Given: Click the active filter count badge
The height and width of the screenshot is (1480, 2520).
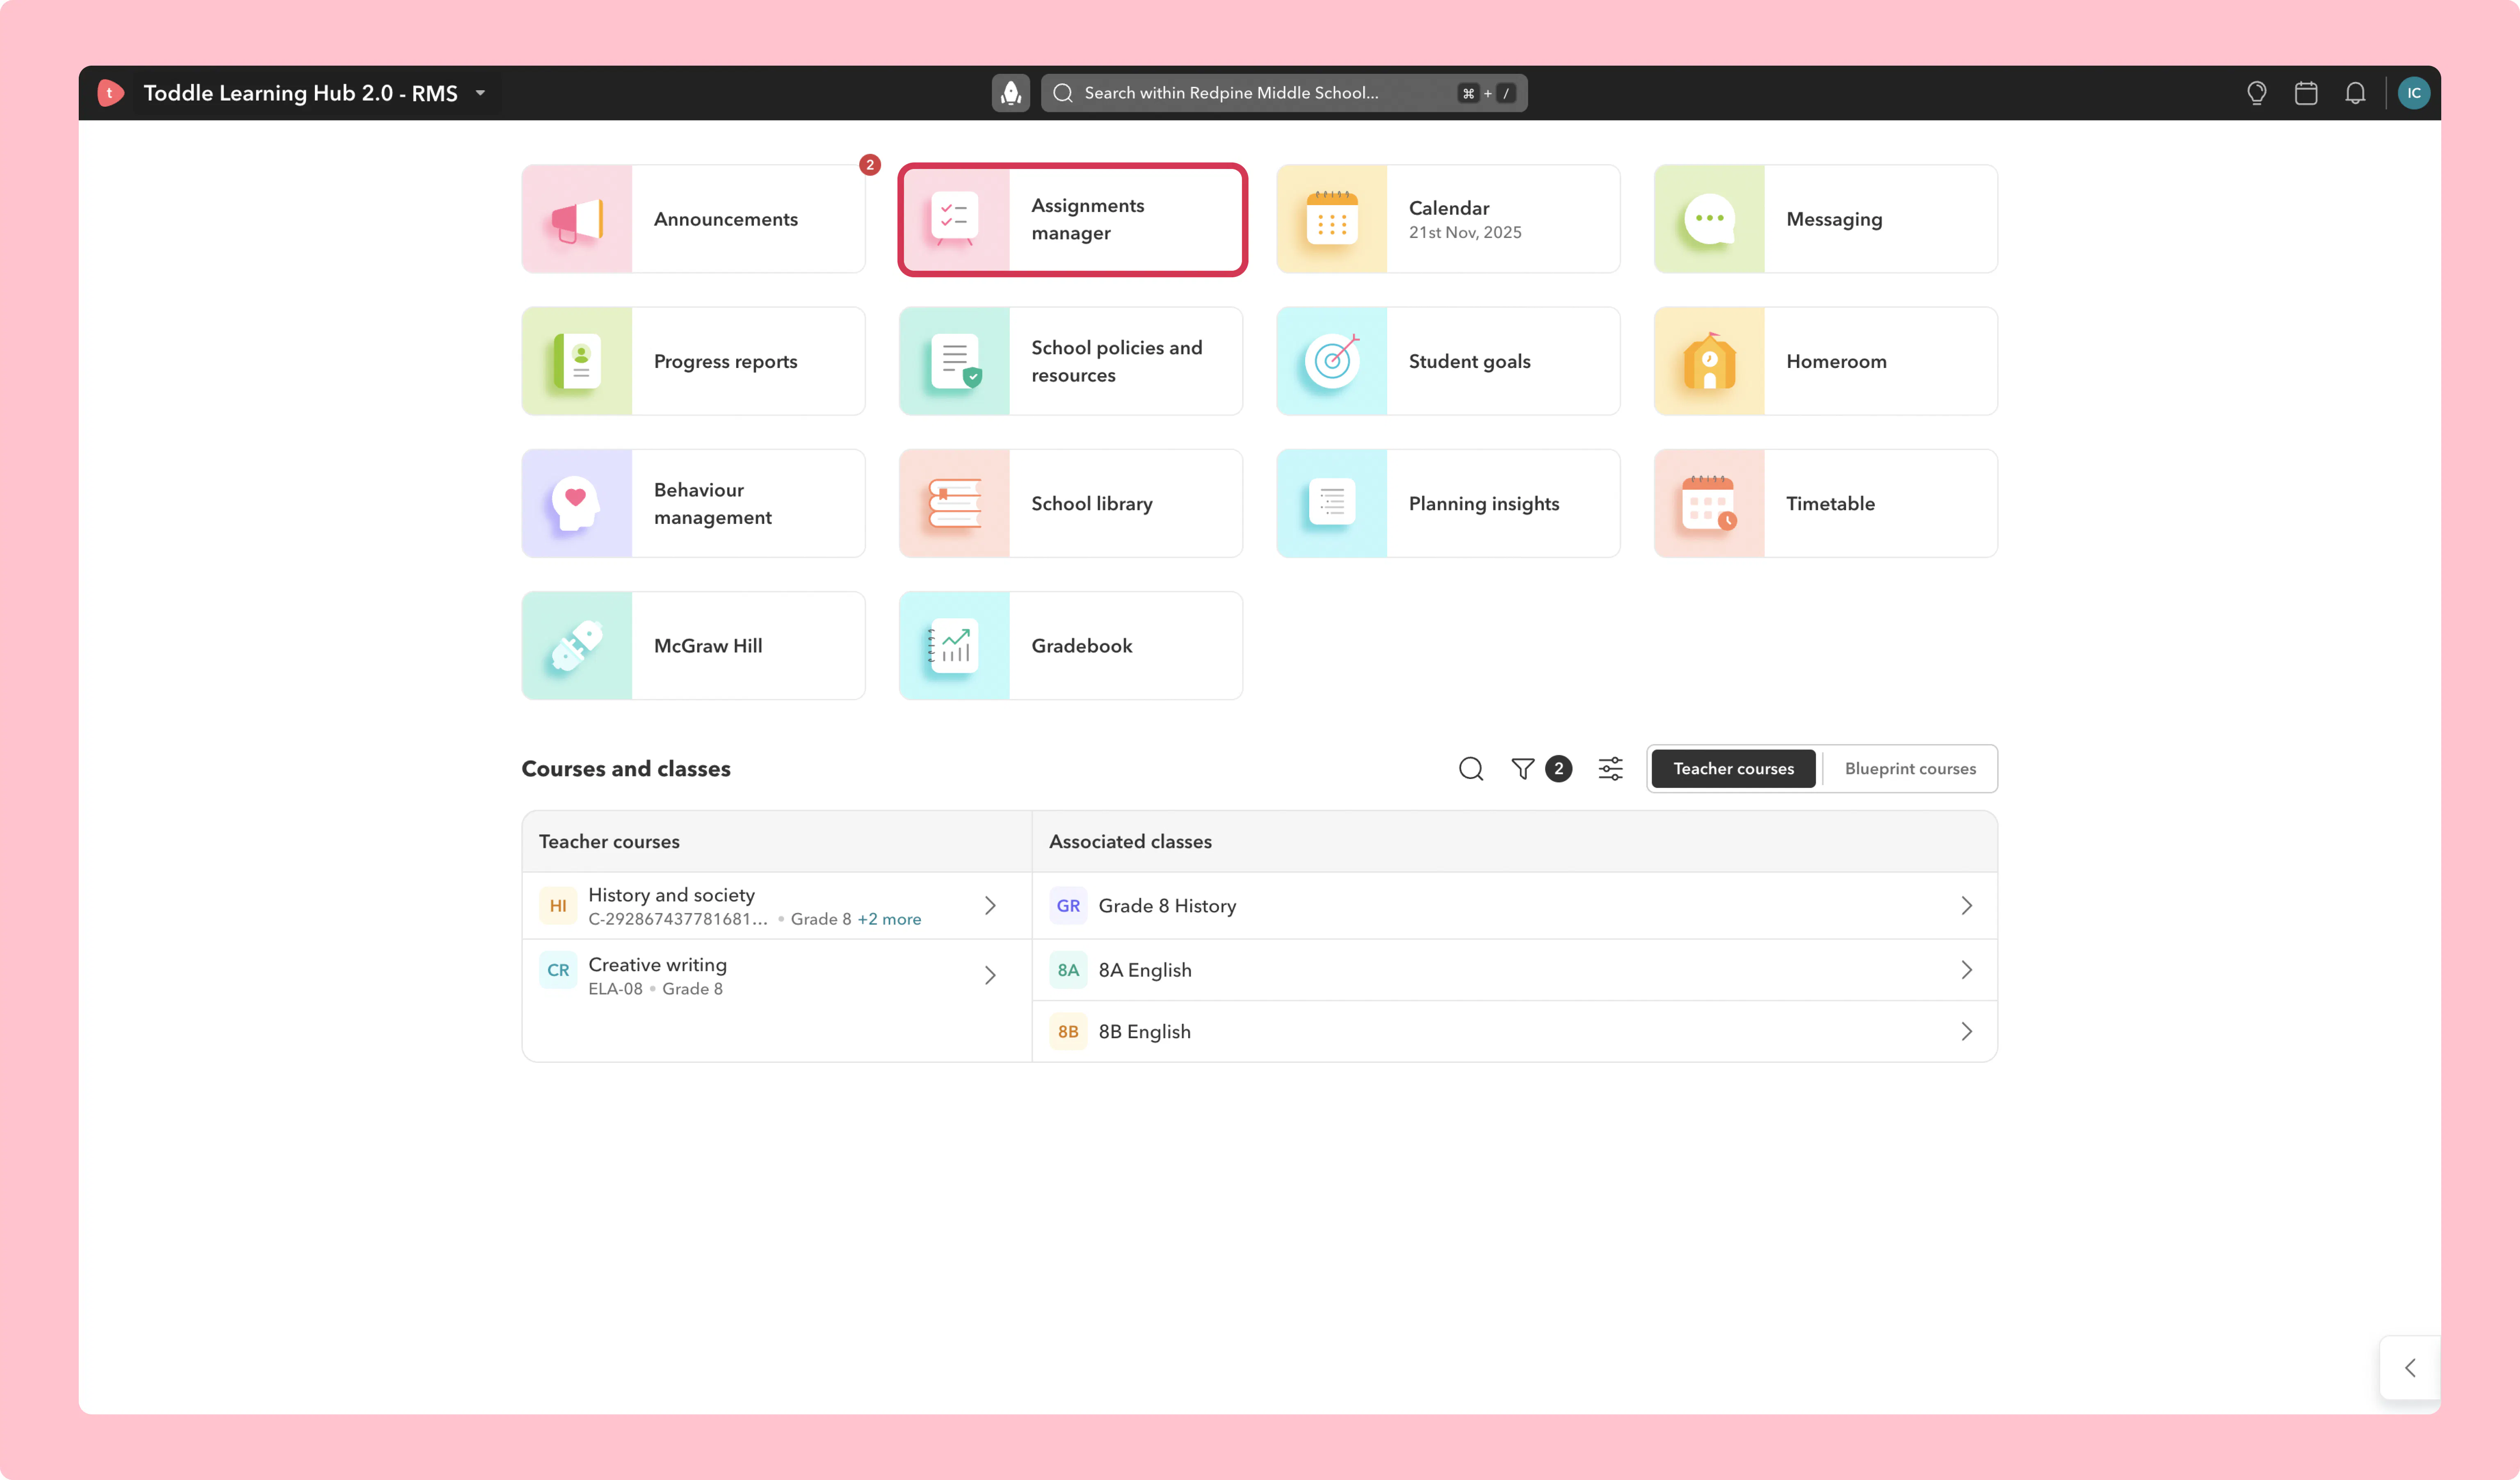Looking at the screenshot, I should (x=1558, y=769).
